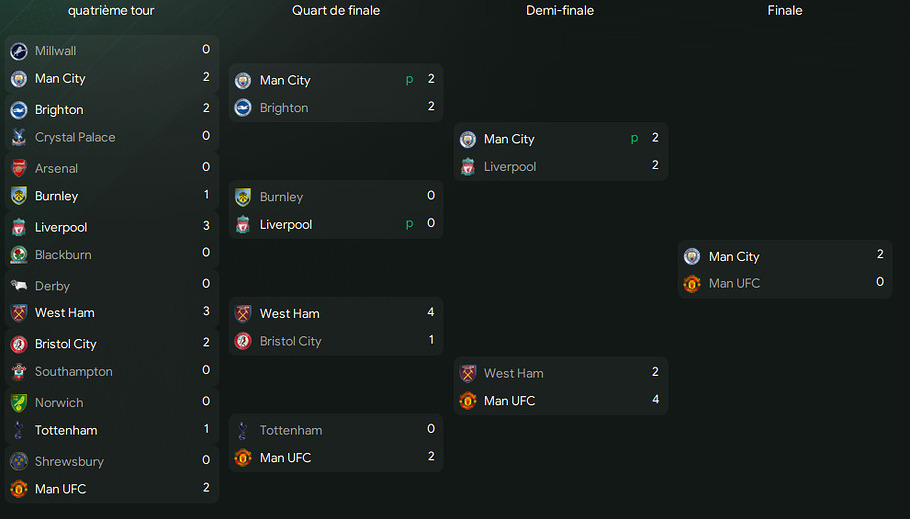Click Crystal Palace club crest
The image size is (910, 519).
(x=18, y=137)
